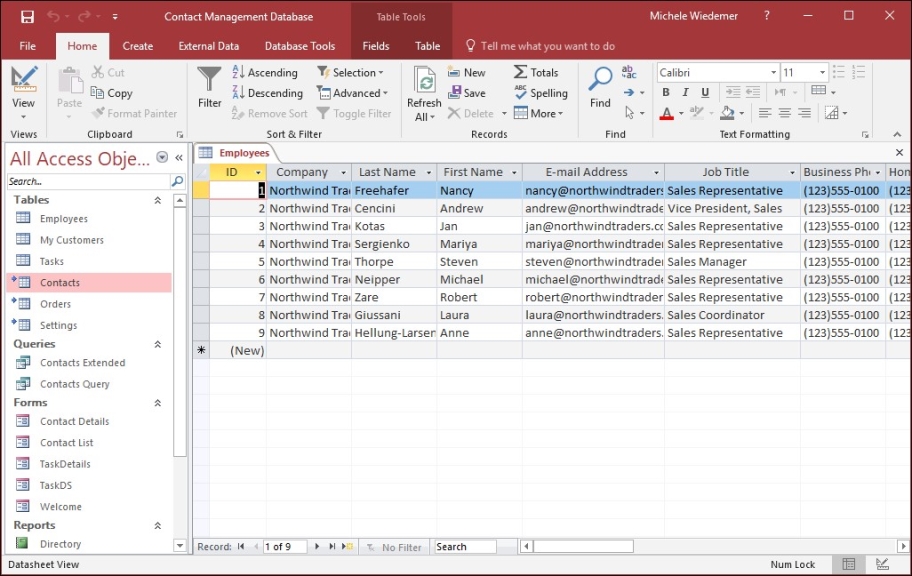Toggle the Totals row
The height and width of the screenshot is (576, 912).
coord(536,72)
